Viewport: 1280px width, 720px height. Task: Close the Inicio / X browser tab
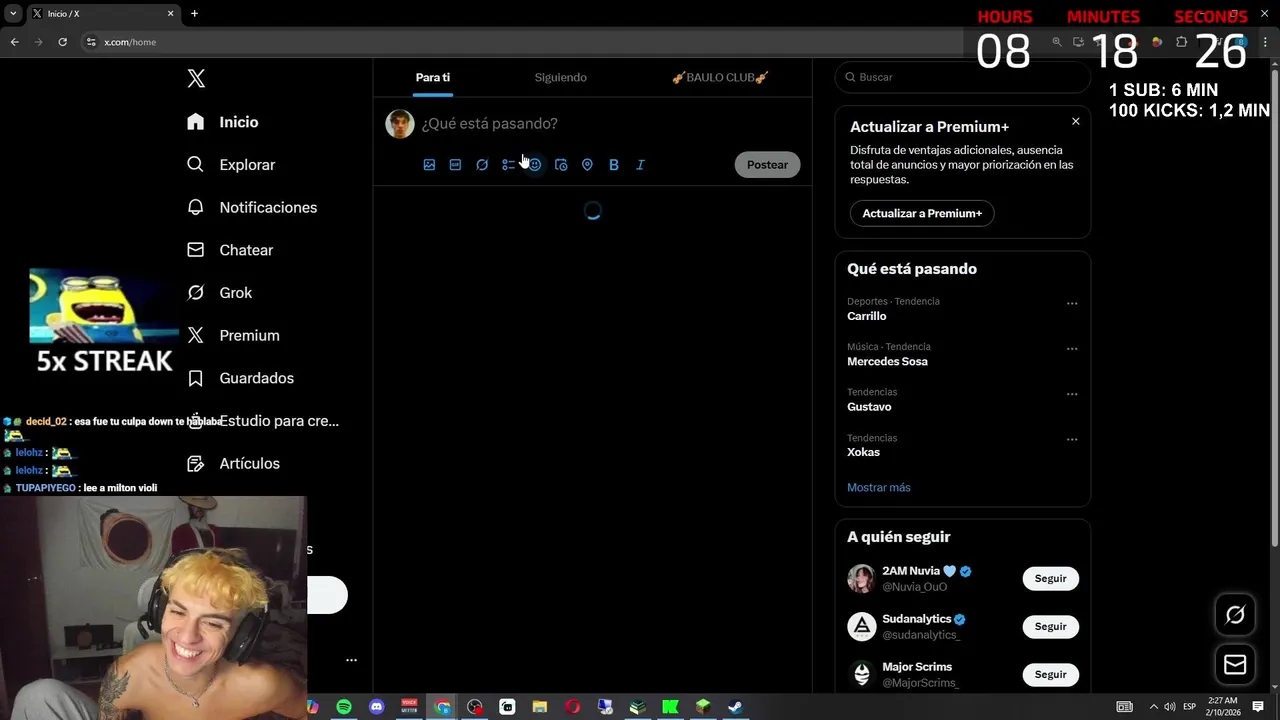point(170,14)
